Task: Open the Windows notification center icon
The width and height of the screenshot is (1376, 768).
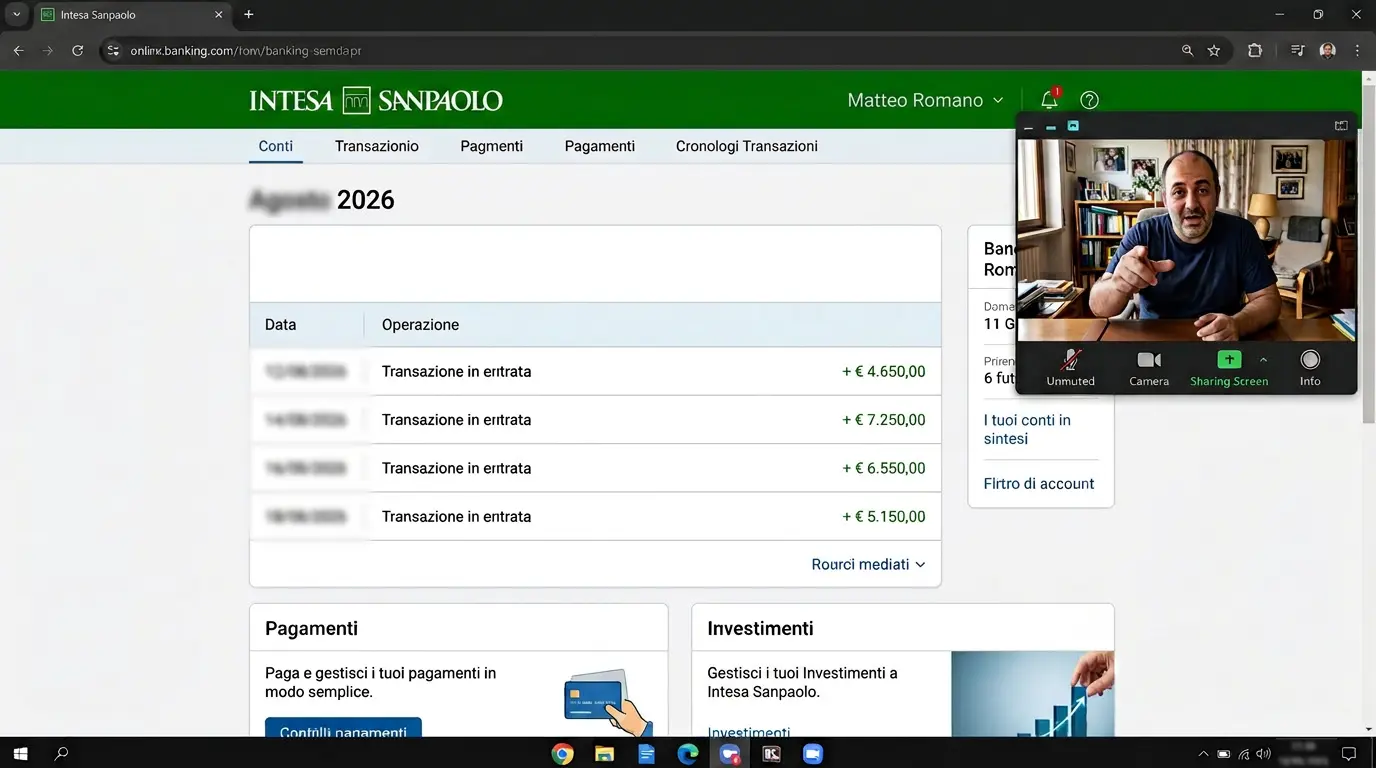Action: coord(1348,754)
